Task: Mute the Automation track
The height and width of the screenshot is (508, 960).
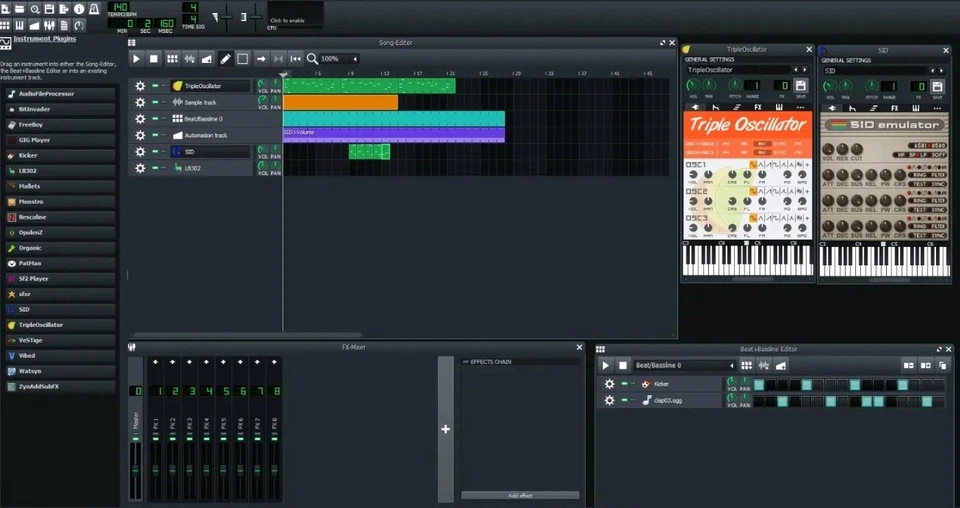Action: 156,135
